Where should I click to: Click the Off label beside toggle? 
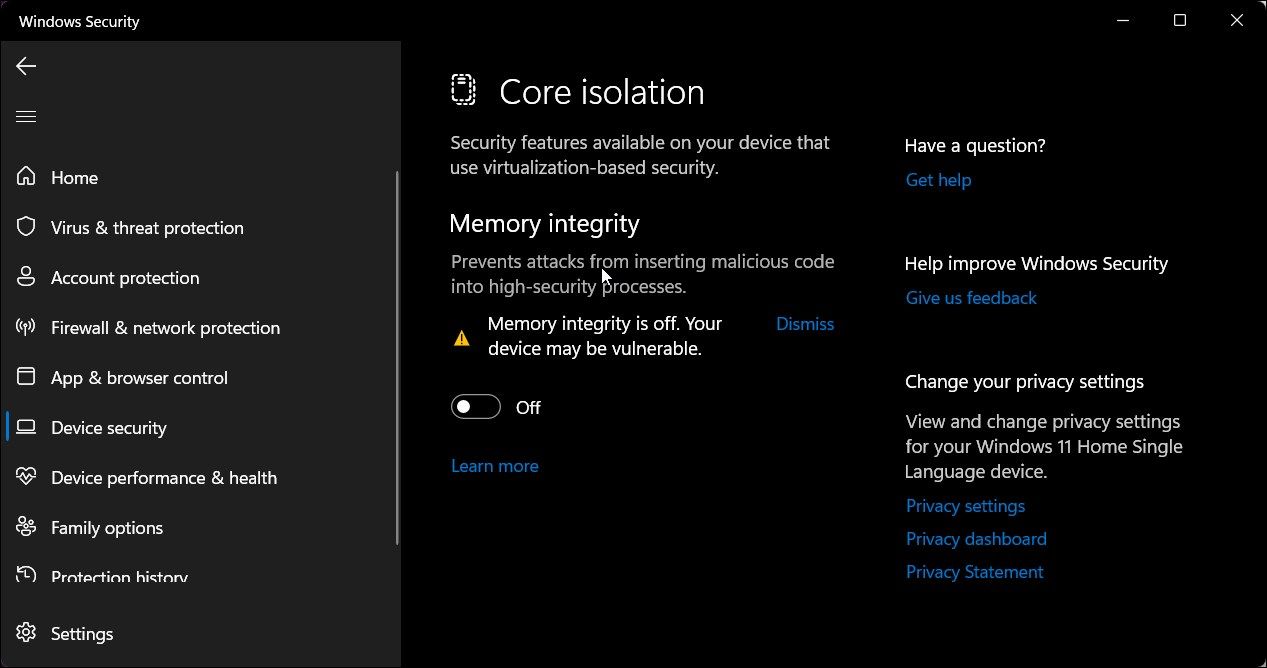528,408
